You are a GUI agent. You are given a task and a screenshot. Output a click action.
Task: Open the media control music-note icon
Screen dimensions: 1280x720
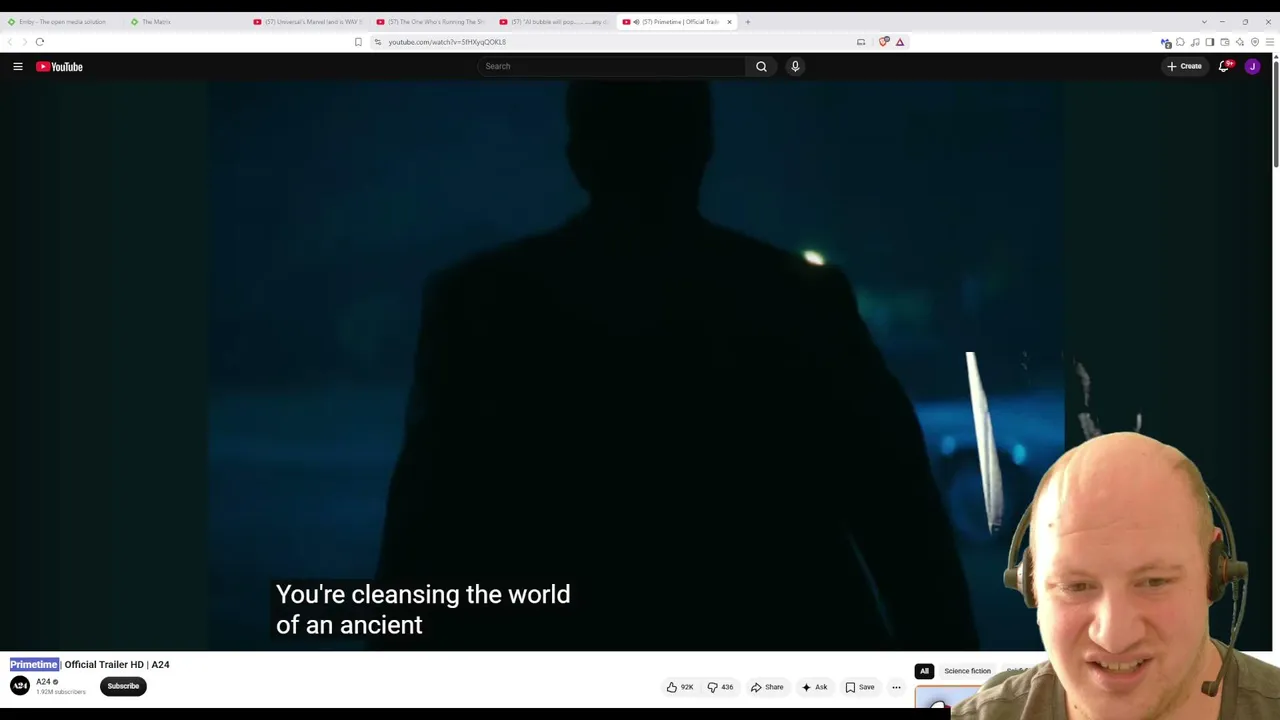click(1195, 42)
